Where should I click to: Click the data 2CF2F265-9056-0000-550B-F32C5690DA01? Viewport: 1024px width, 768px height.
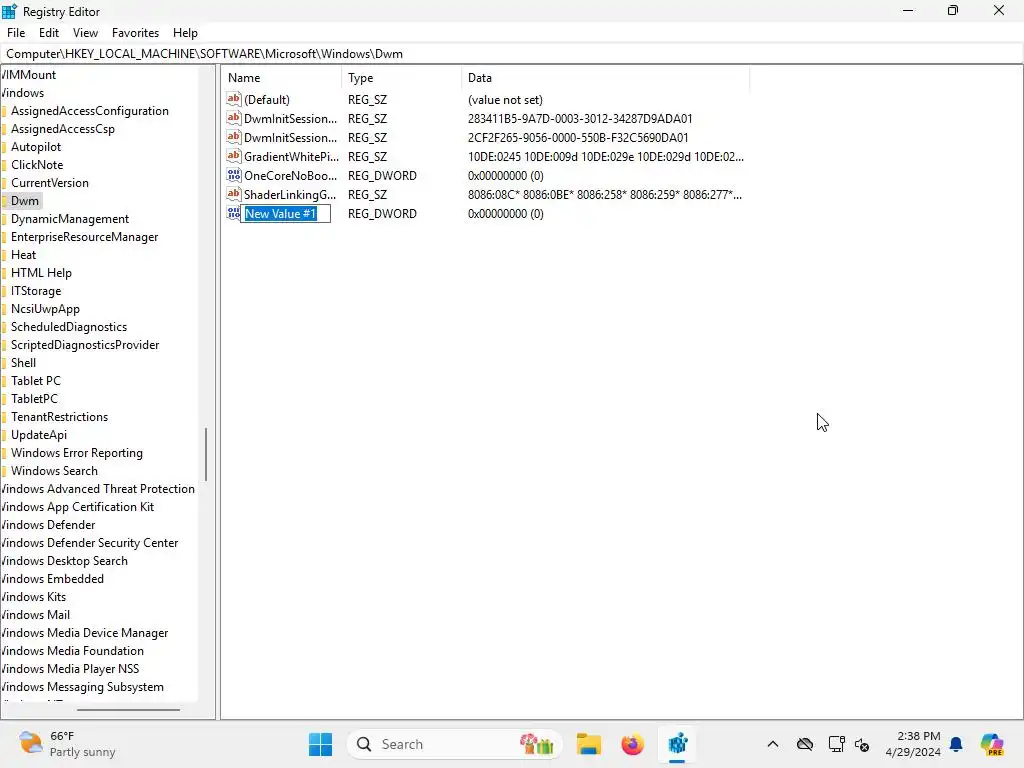(x=578, y=137)
